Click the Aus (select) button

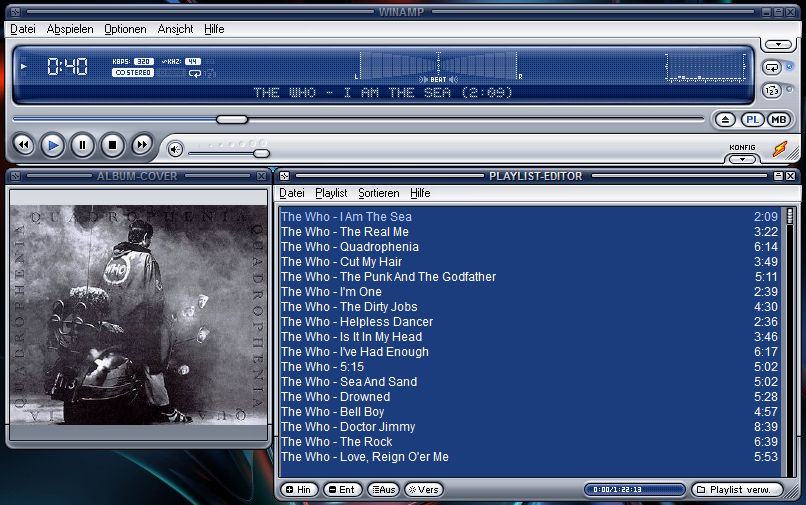(x=384, y=490)
